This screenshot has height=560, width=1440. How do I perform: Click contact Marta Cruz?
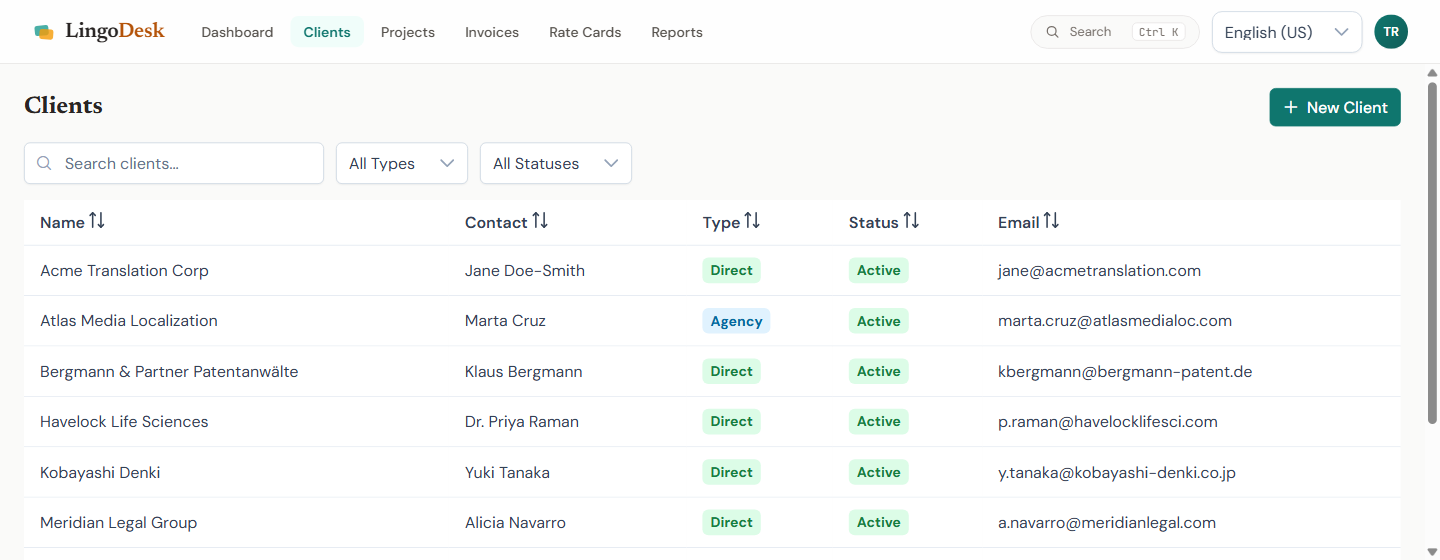tap(505, 321)
